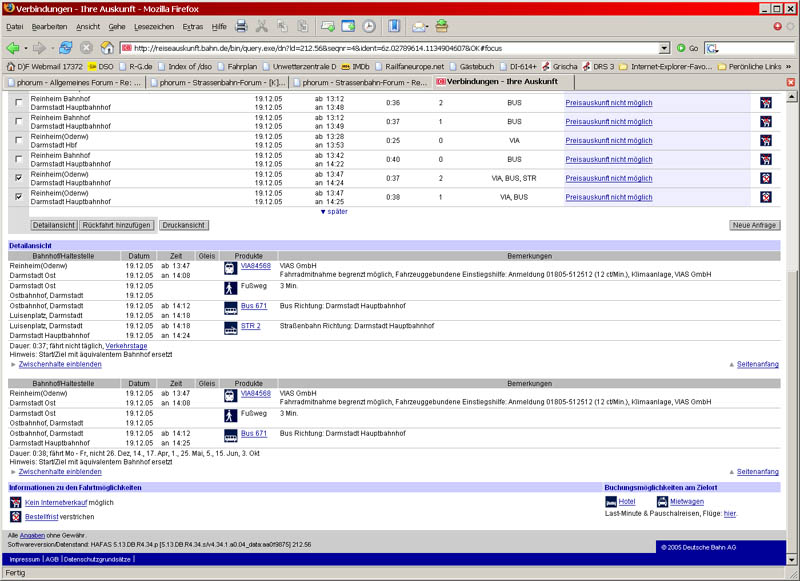Open the Lesezeichen menu
The height and width of the screenshot is (581, 800).
(153, 26)
